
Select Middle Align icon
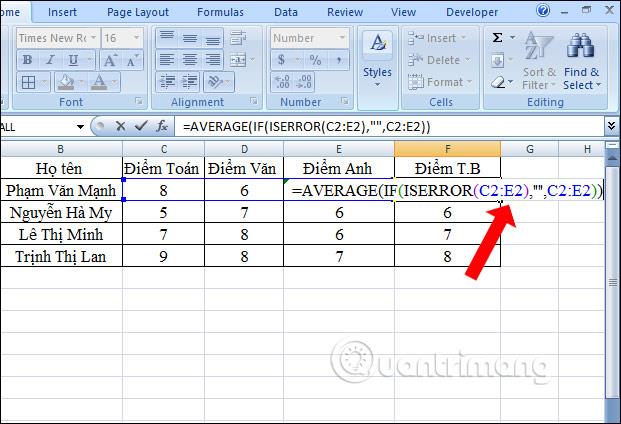190,38
